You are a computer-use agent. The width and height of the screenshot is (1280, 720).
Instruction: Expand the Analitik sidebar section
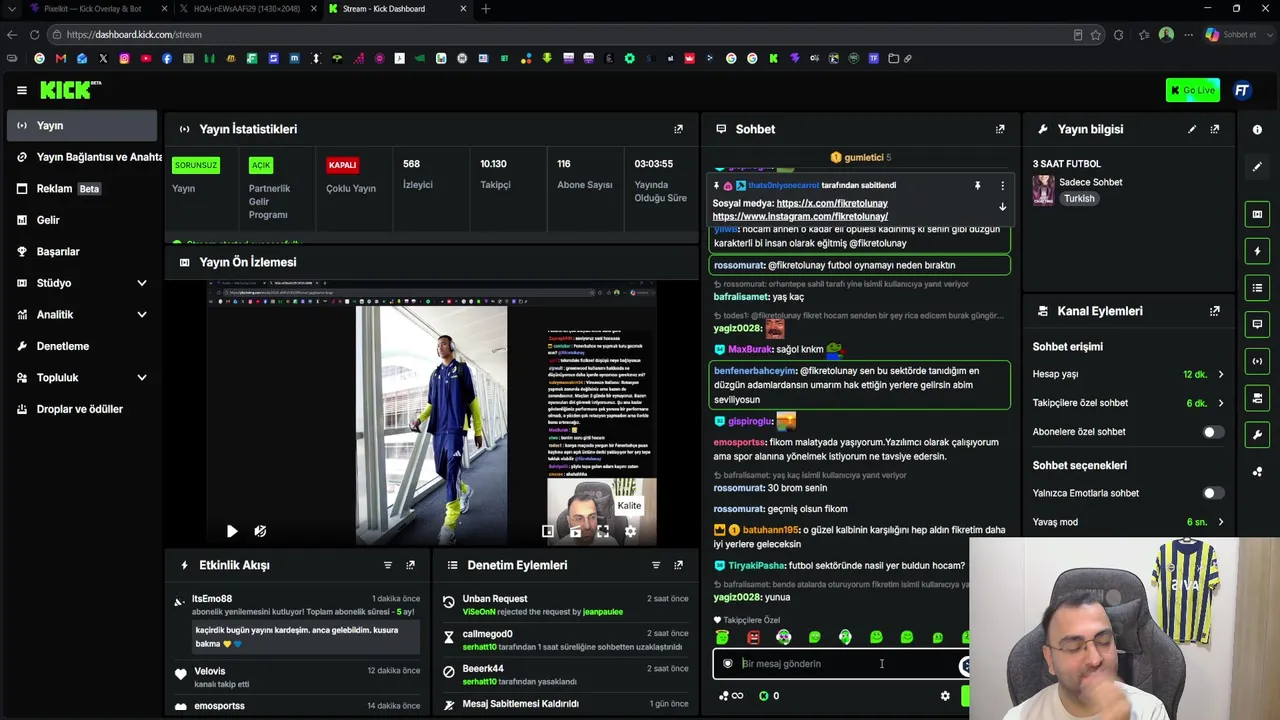pos(142,315)
